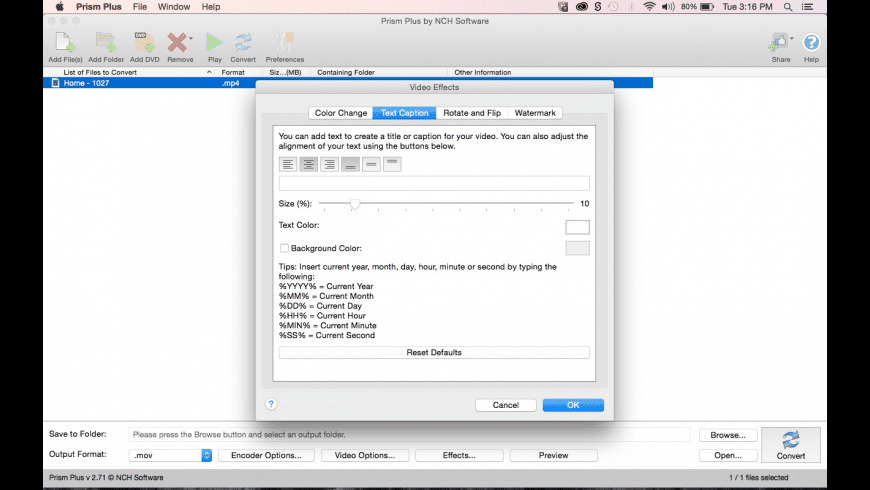The width and height of the screenshot is (870, 490).
Task: Switch to the Watermark tab
Action: coord(535,113)
